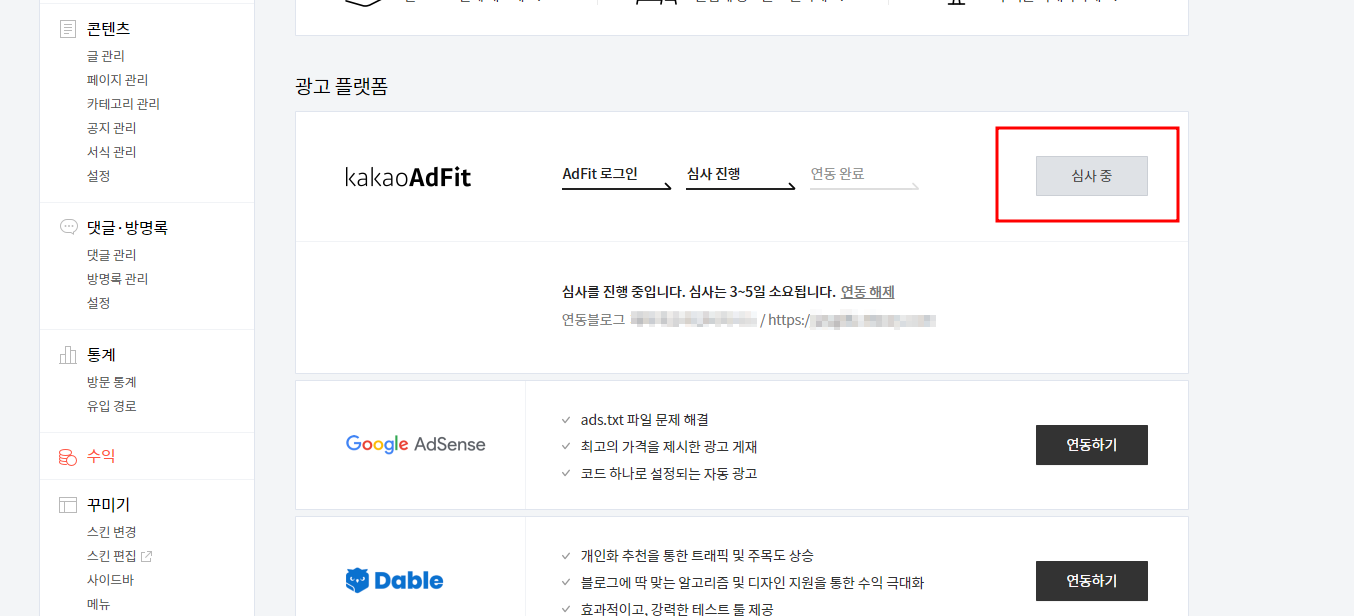
Task: Click the blurred https blog URL
Action: 852,320
